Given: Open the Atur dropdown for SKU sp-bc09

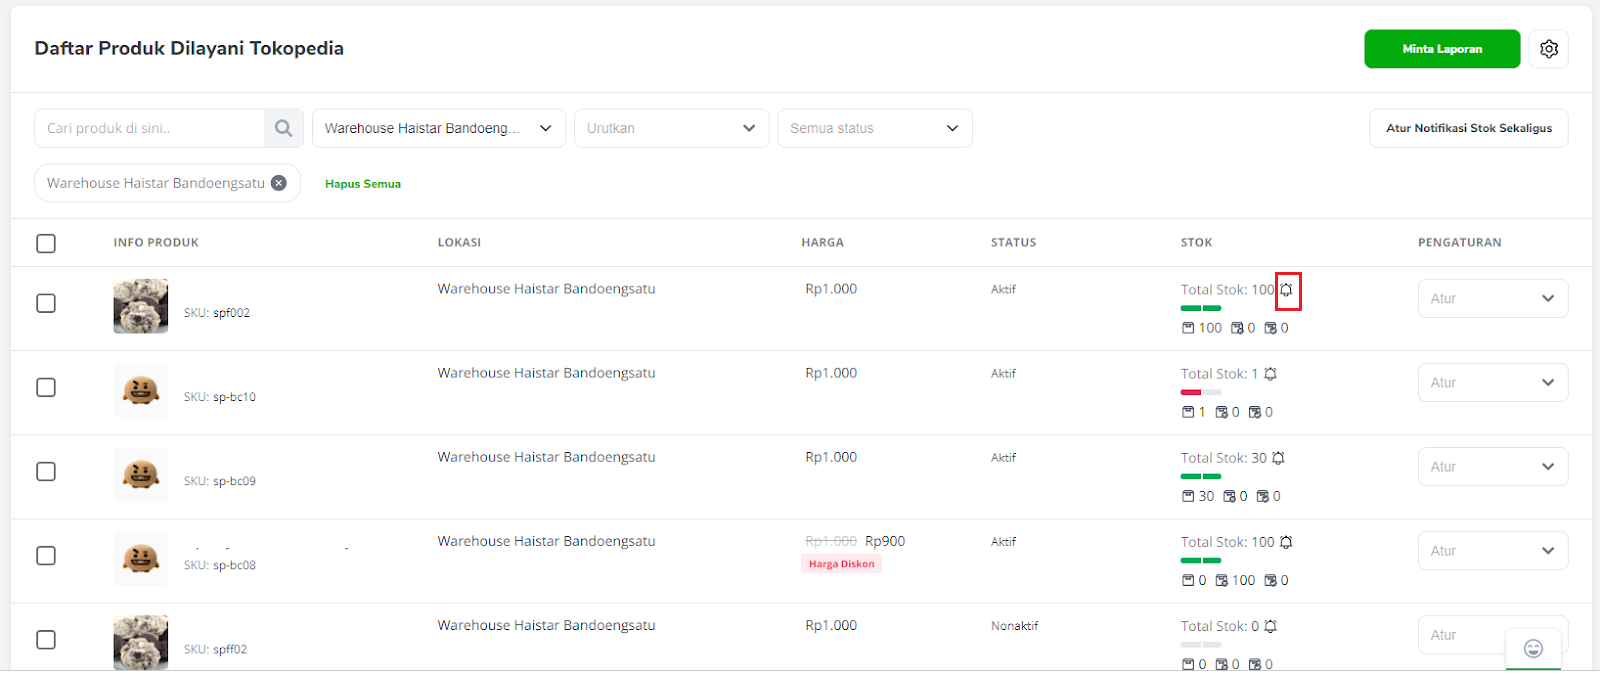Looking at the screenshot, I should point(1493,466).
